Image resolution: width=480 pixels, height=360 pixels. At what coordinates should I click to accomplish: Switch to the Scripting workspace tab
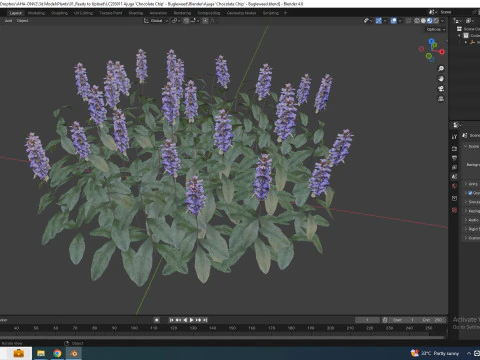pyautogui.click(x=271, y=13)
